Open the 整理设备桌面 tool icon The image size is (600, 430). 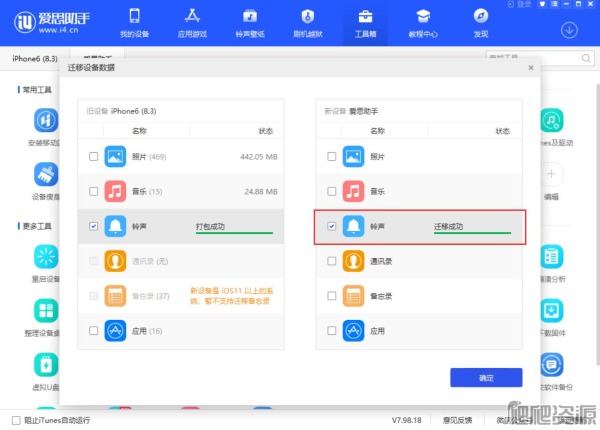(46, 310)
